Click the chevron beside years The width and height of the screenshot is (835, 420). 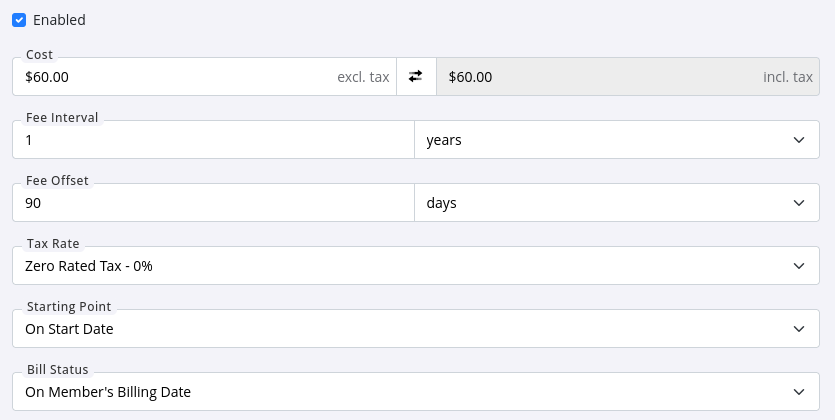pyautogui.click(x=798, y=140)
